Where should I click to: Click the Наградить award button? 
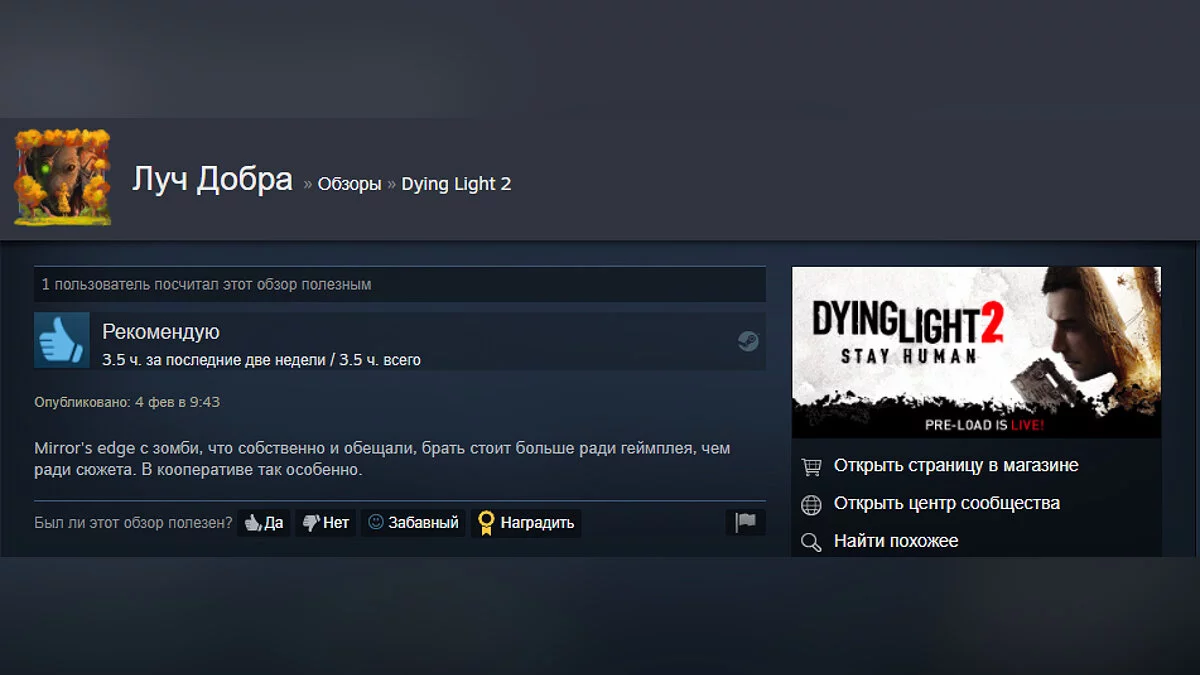[526, 522]
